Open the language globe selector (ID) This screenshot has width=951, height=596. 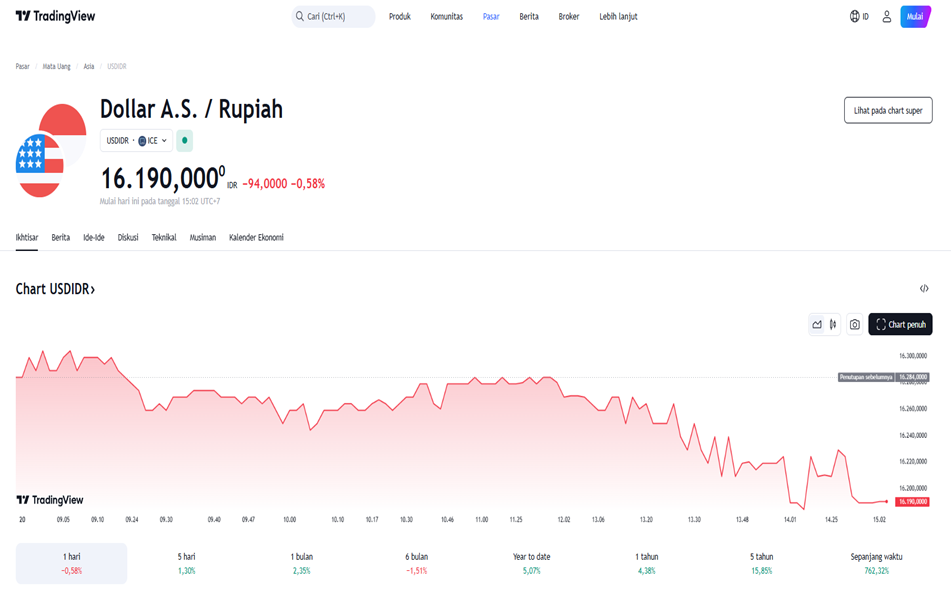click(x=858, y=16)
